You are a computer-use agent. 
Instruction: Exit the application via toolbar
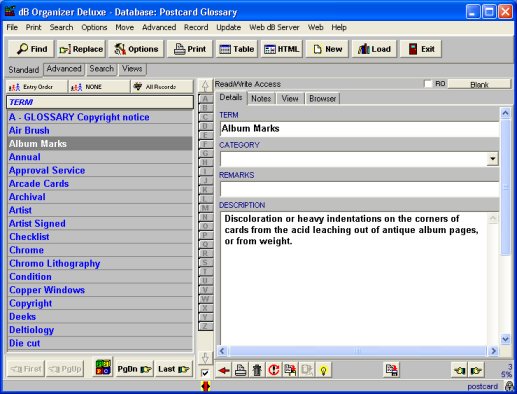point(421,49)
